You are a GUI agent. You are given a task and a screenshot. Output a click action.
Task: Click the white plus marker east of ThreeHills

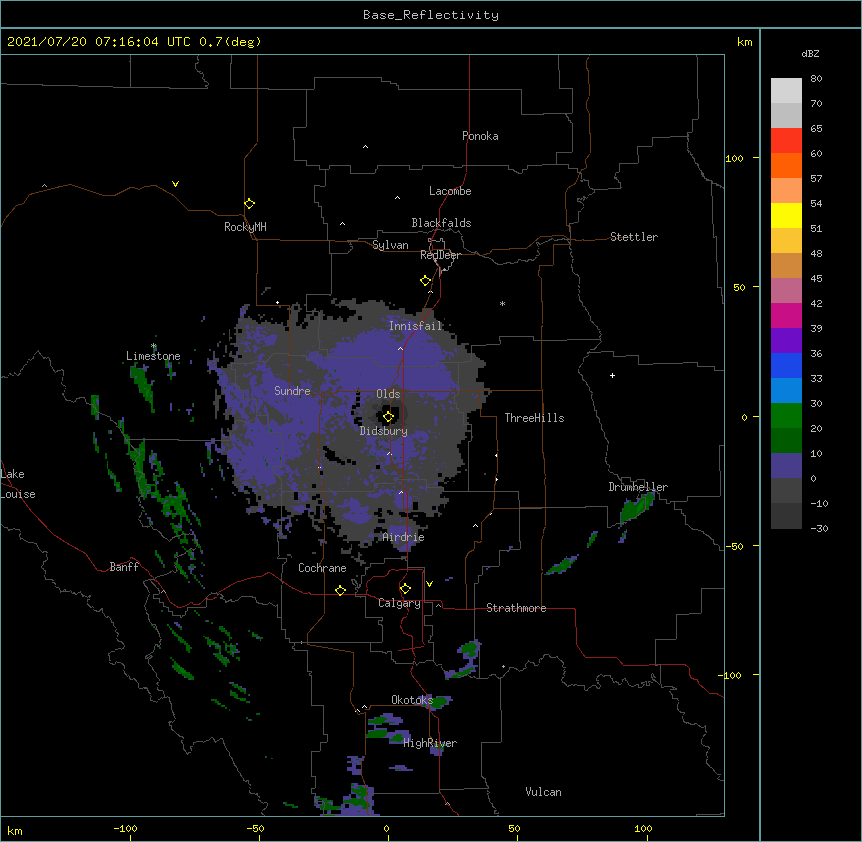coord(612,375)
